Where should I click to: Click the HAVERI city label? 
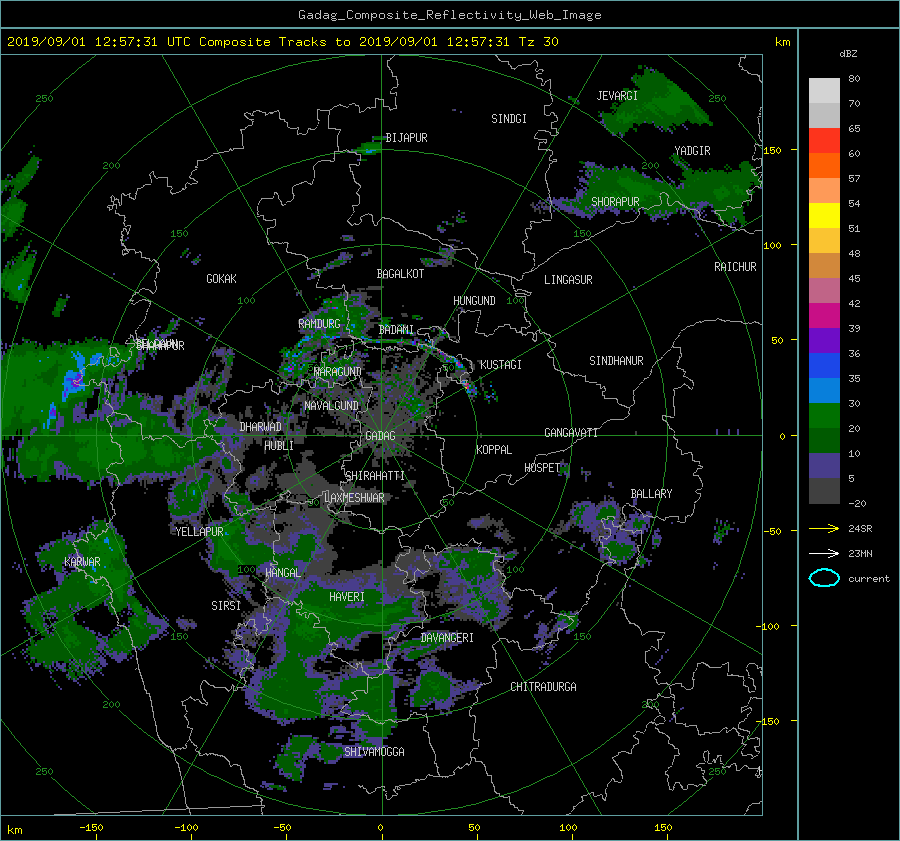click(347, 598)
